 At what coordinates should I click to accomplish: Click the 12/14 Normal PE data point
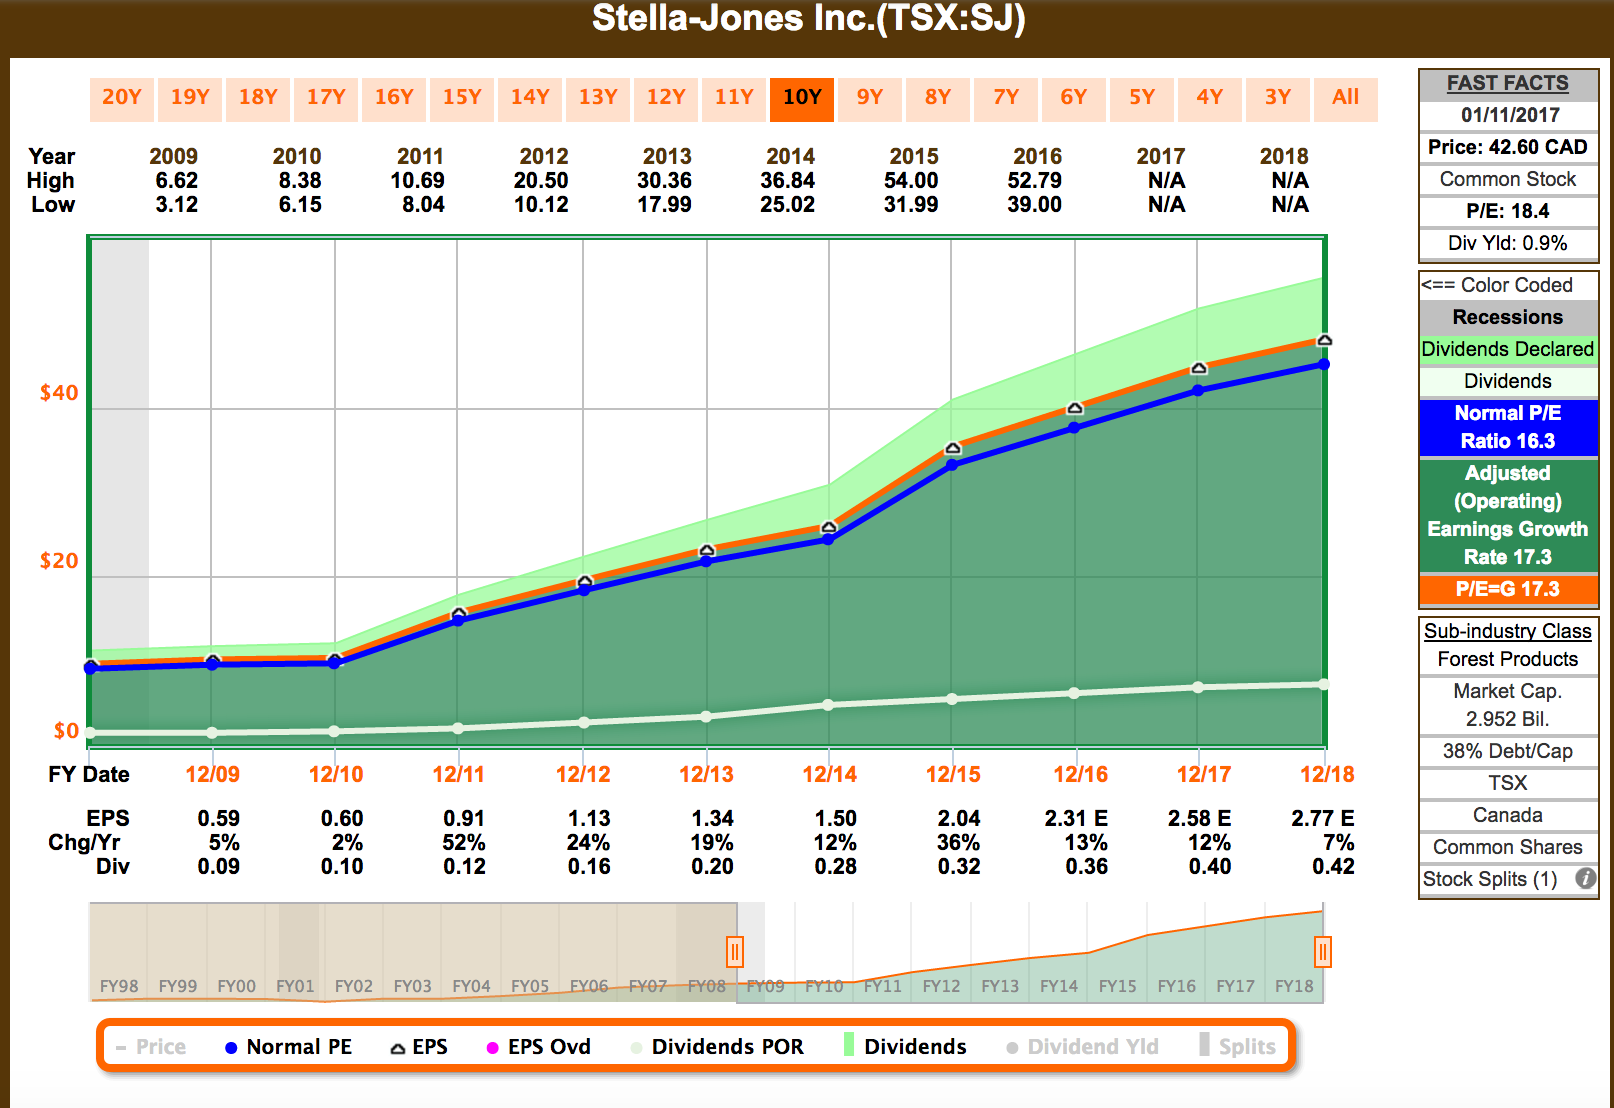click(829, 539)
